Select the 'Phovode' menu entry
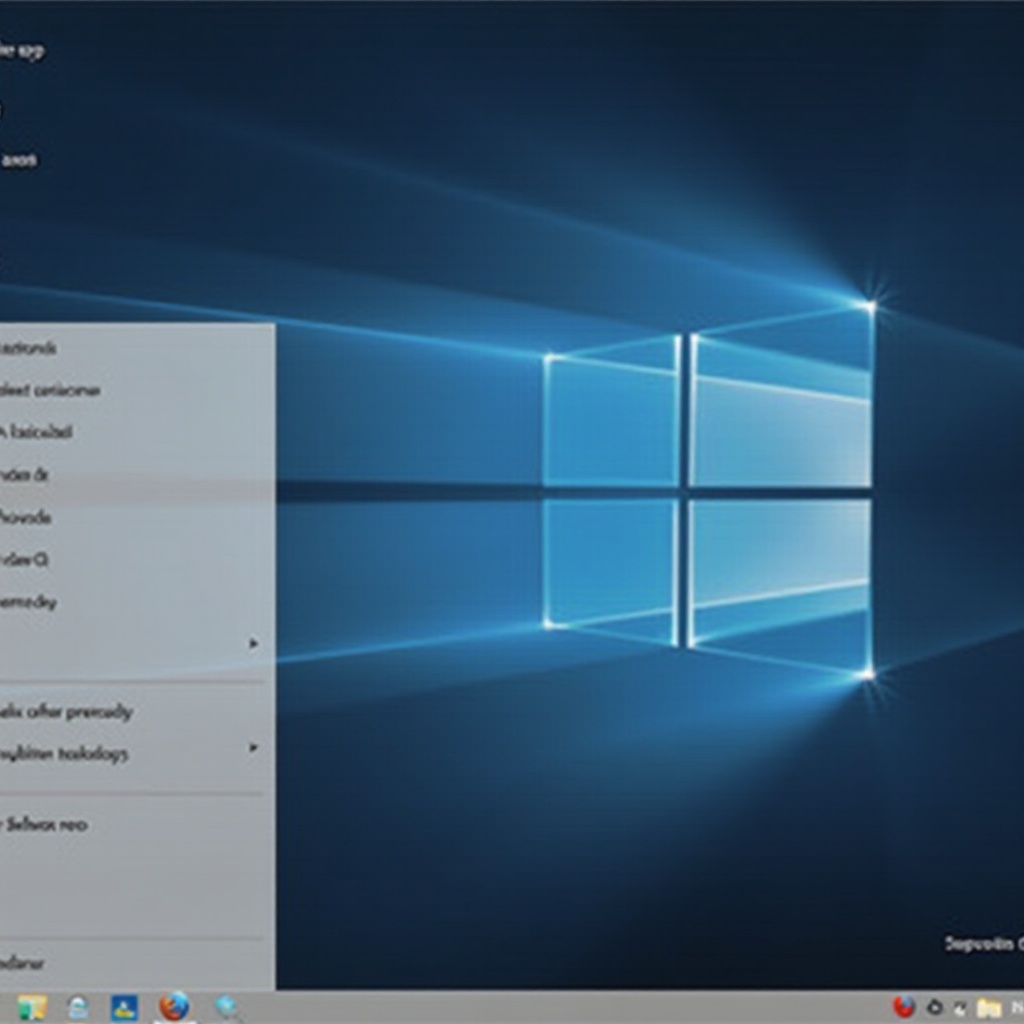This screenshot has width=1024, height=1024. tap(25, 517)
